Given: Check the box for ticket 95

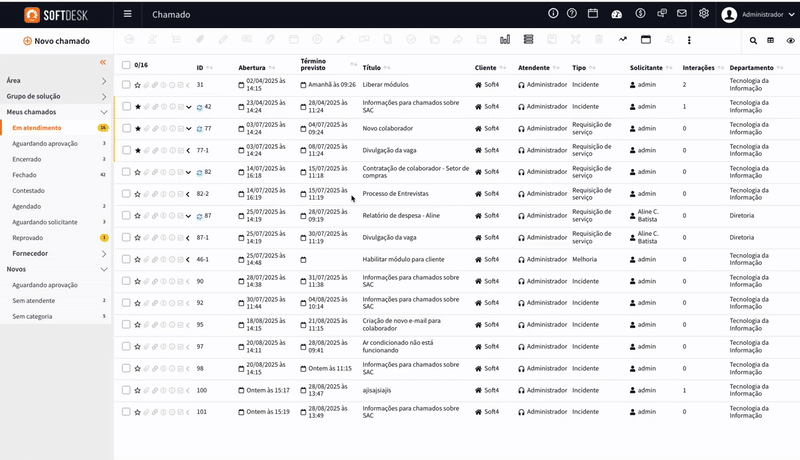Looking at the screenshot, I should (126, 324).
